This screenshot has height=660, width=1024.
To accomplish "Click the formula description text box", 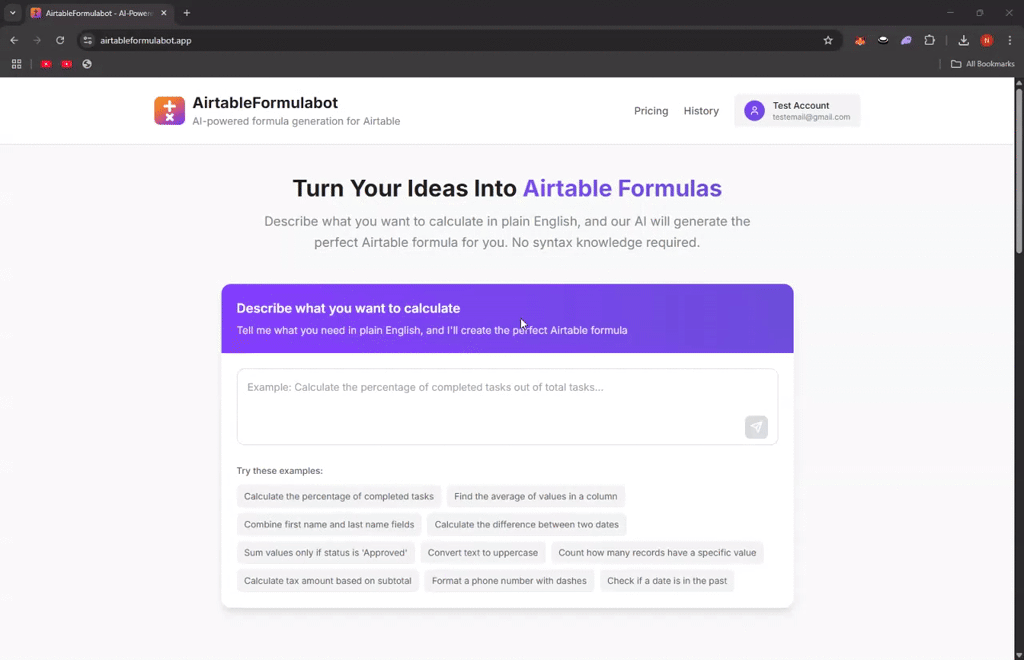I will (x=507, y=406).
